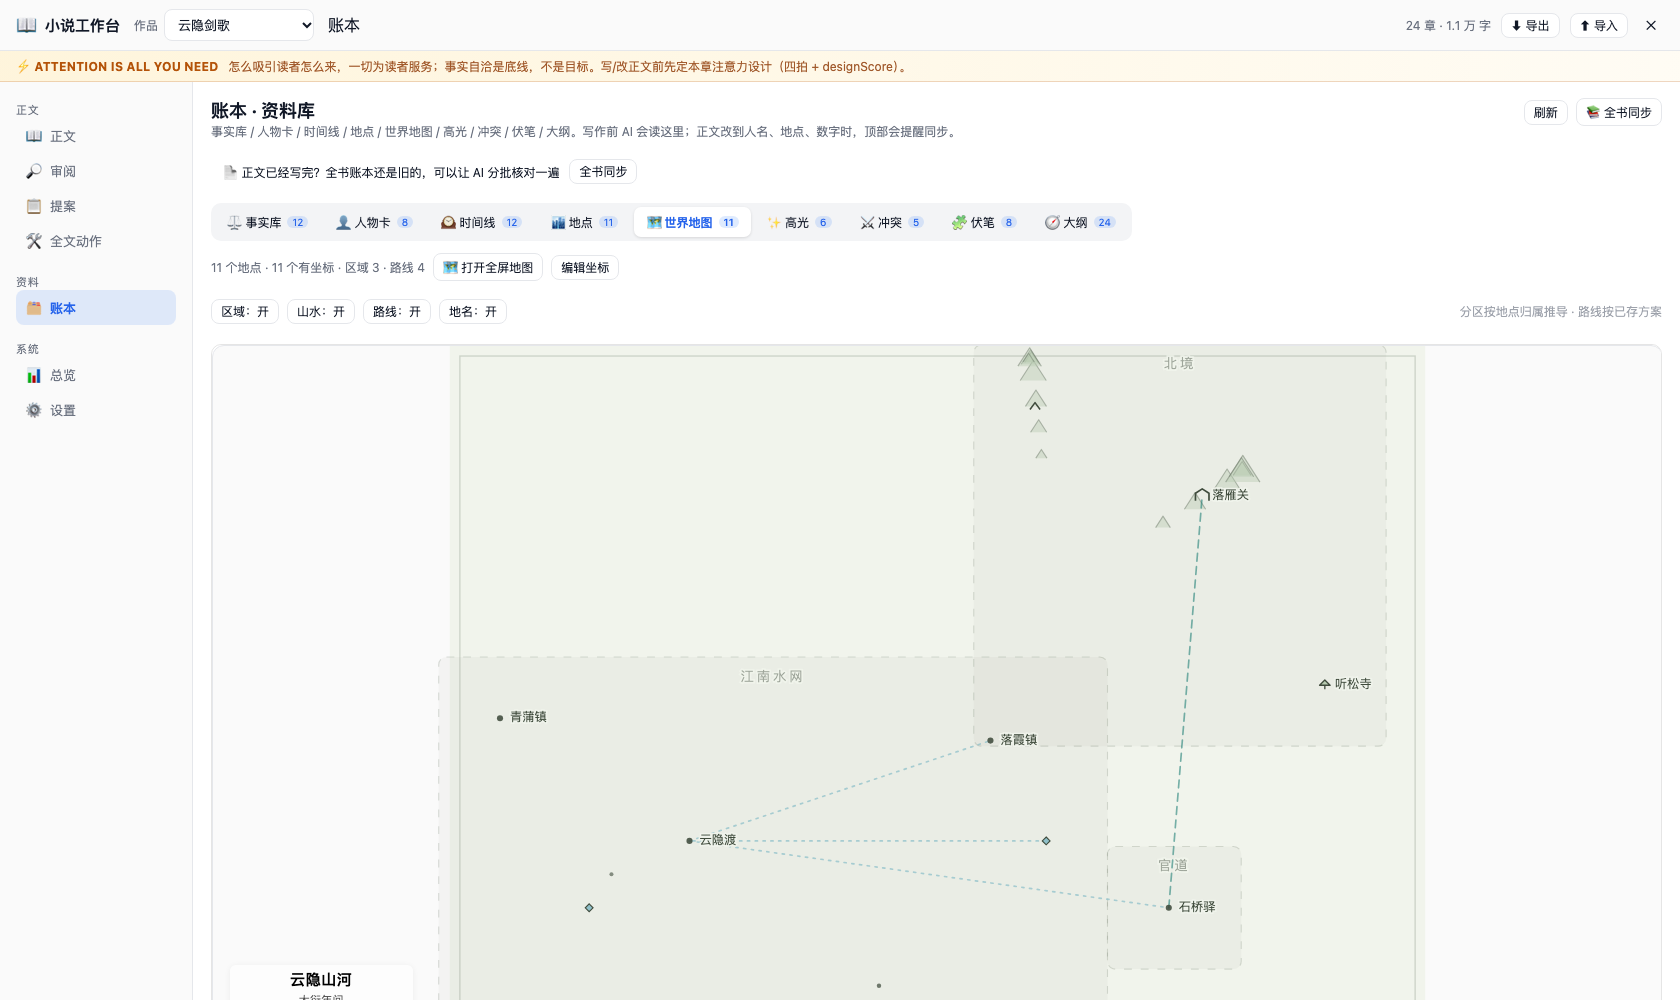Screen dimensions: 1680x1000
Task: Click the 石桥驿 dot on map
Action: click(1168, 907)
